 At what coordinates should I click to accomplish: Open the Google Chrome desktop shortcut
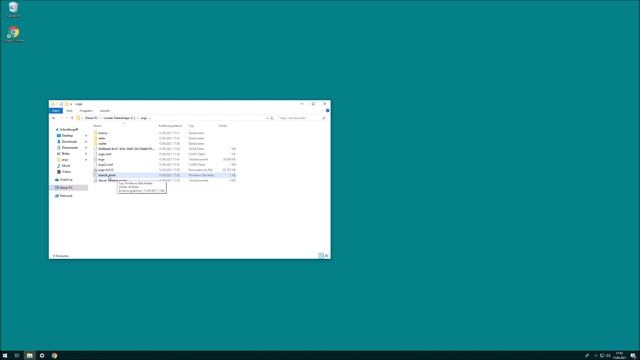click(x=13, y=34)
